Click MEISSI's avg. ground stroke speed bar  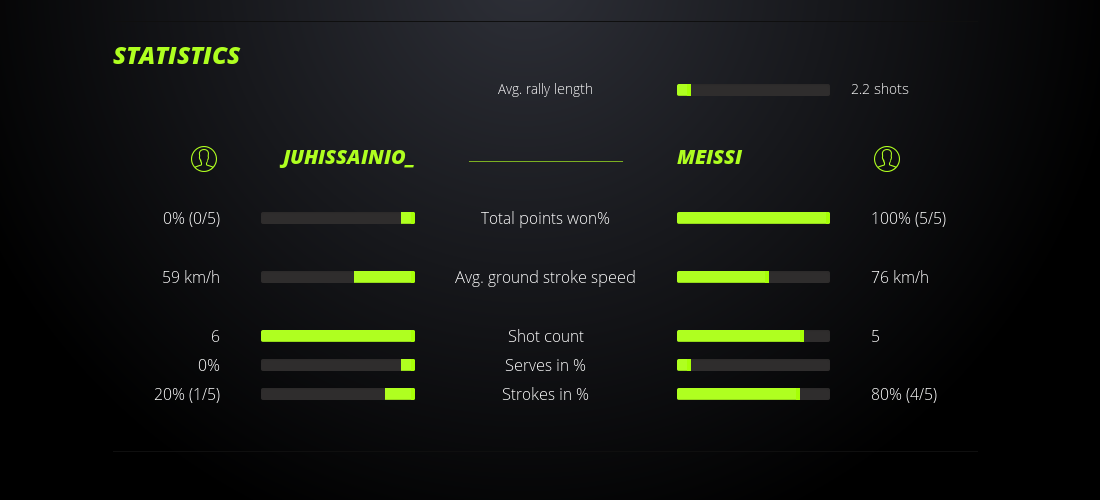coord(753,277)
